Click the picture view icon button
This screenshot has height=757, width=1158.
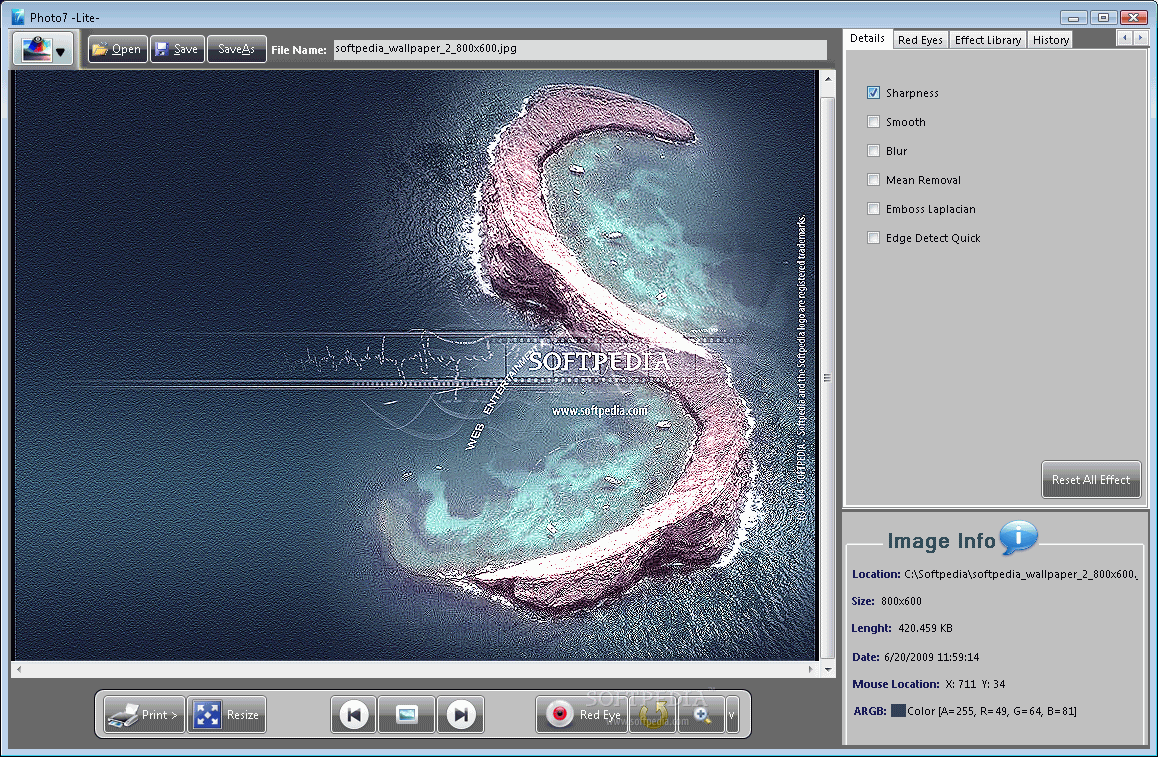click(406, 714)
